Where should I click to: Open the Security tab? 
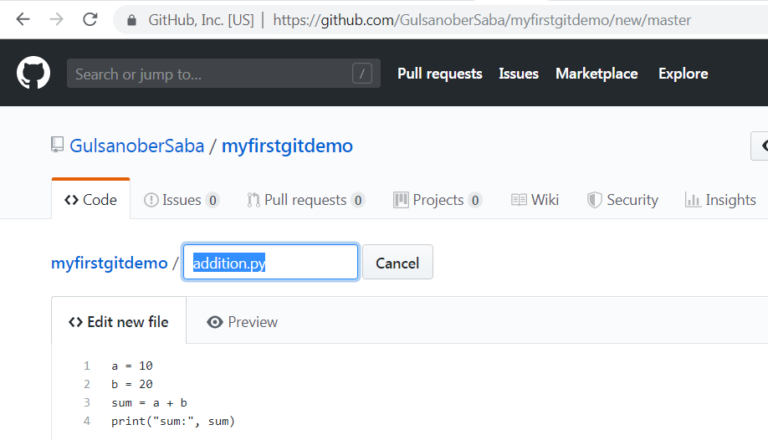[623, 200]
